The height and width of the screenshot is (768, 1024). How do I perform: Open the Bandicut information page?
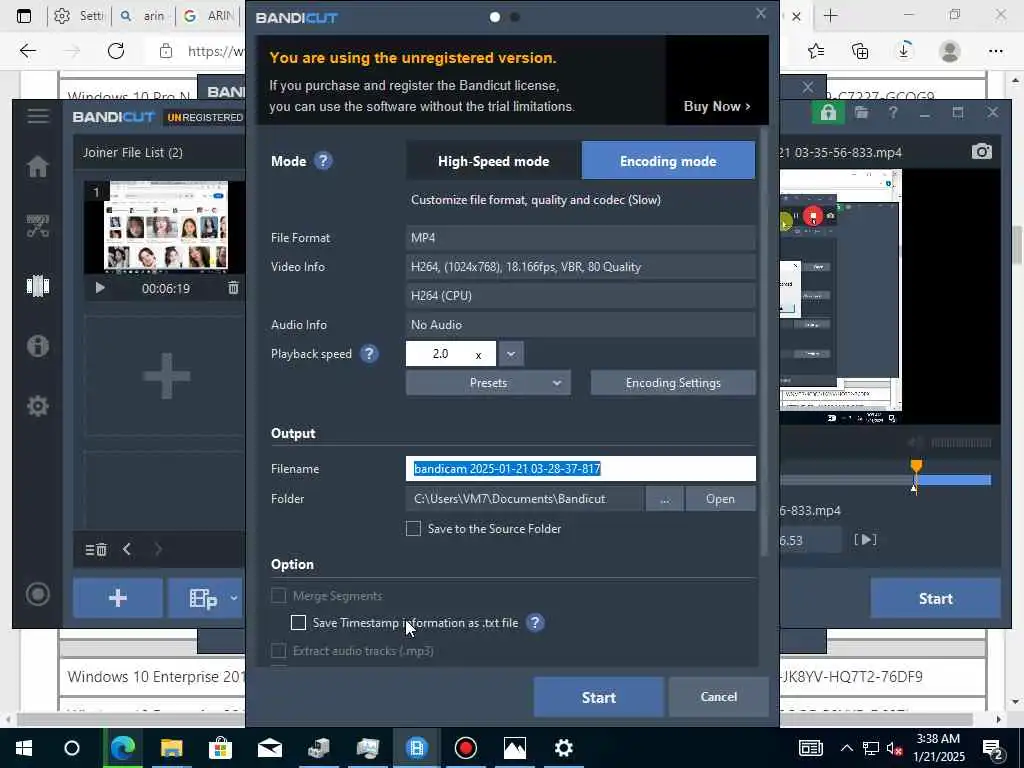[x=38, y=345]
